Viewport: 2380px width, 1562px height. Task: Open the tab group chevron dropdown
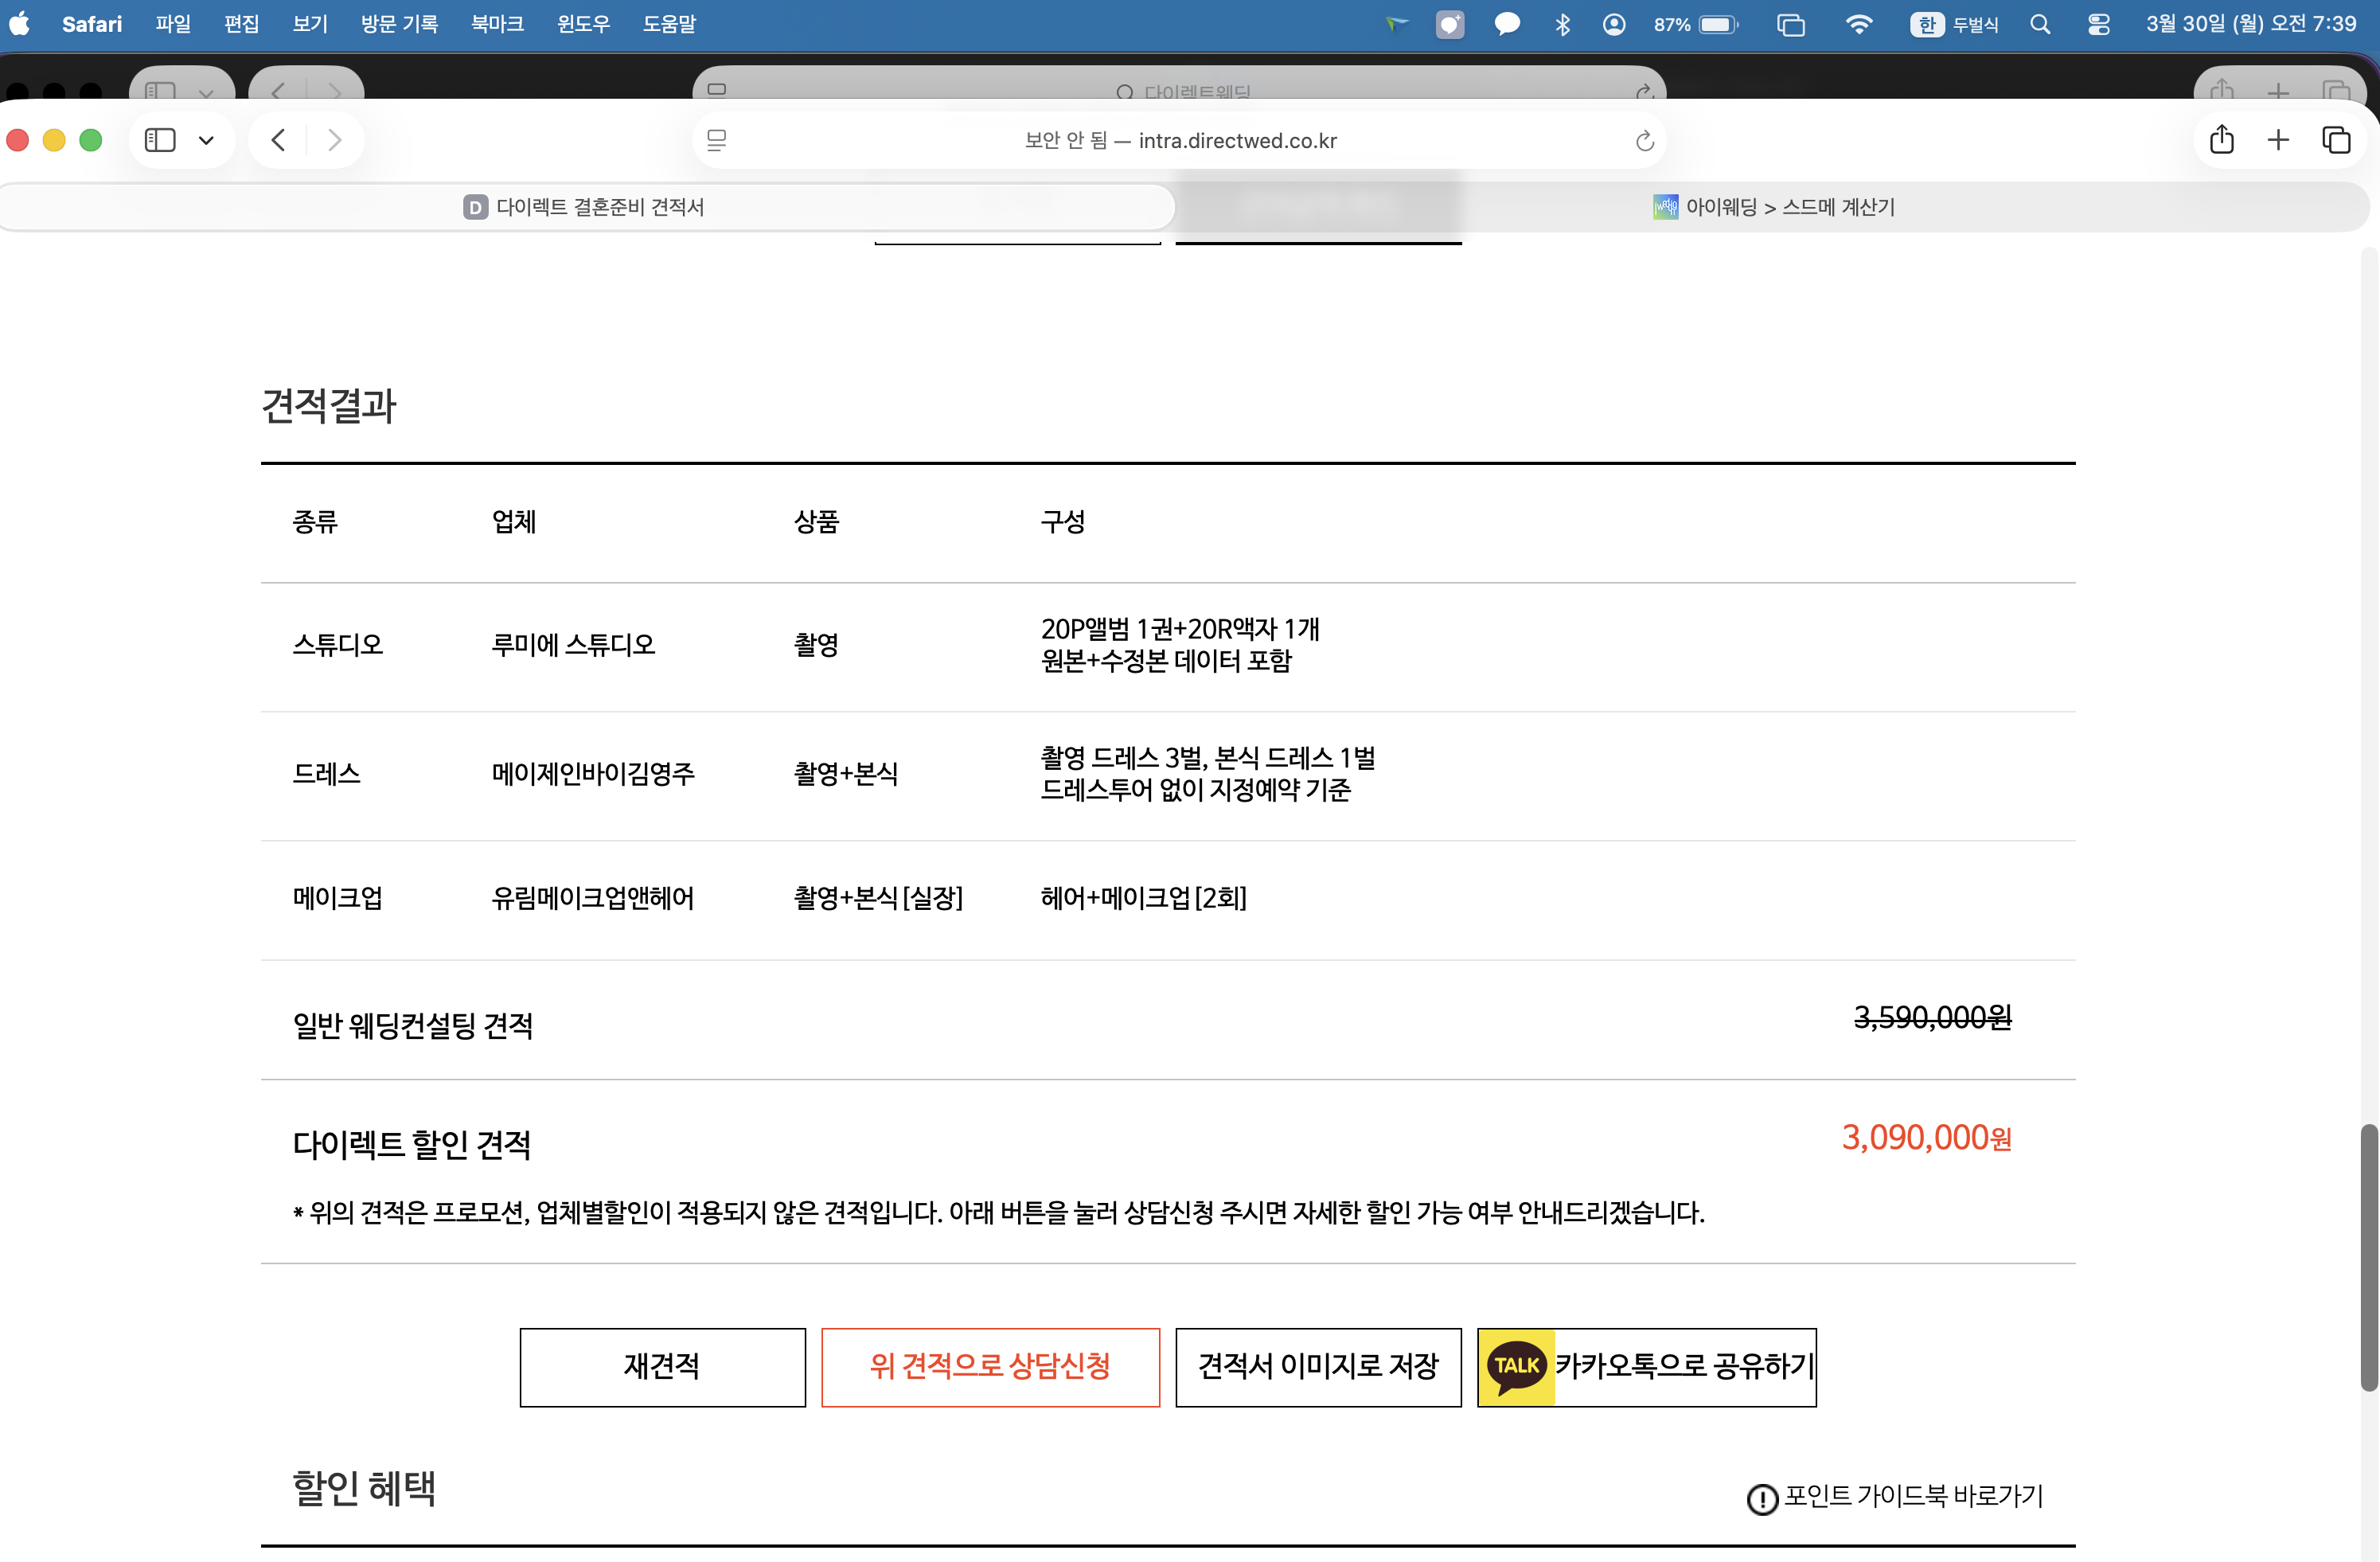tap(207, 140)
